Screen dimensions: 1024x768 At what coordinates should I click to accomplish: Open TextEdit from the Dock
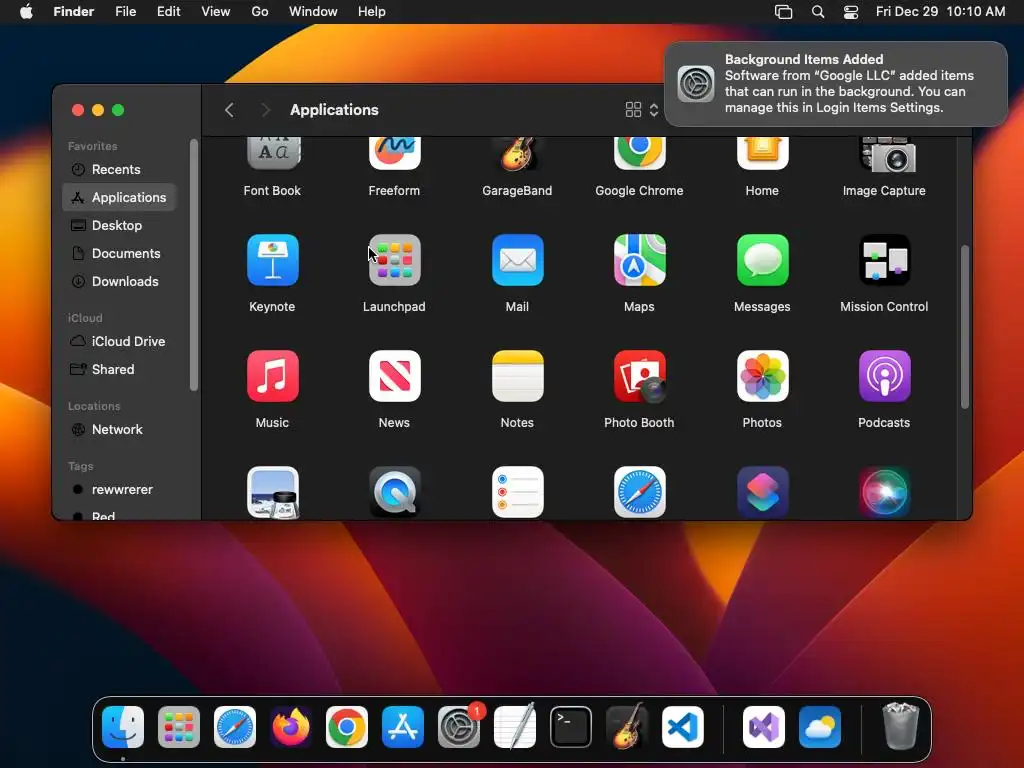tap(515, 727)
